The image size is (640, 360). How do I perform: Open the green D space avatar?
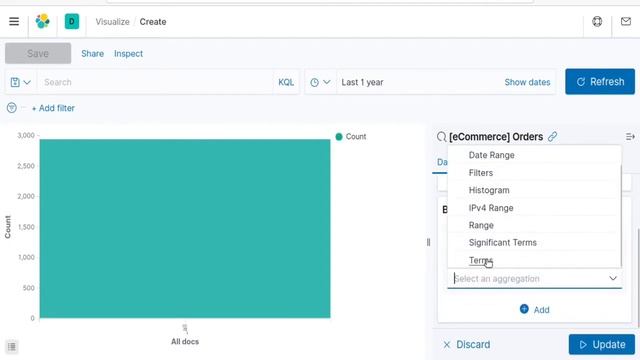pos(72,22)
